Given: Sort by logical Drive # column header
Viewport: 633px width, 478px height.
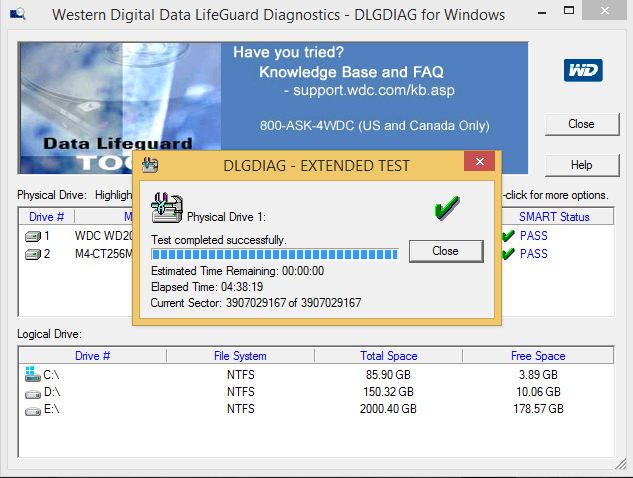Looking at the screenshot, I should tap(92, 356).
